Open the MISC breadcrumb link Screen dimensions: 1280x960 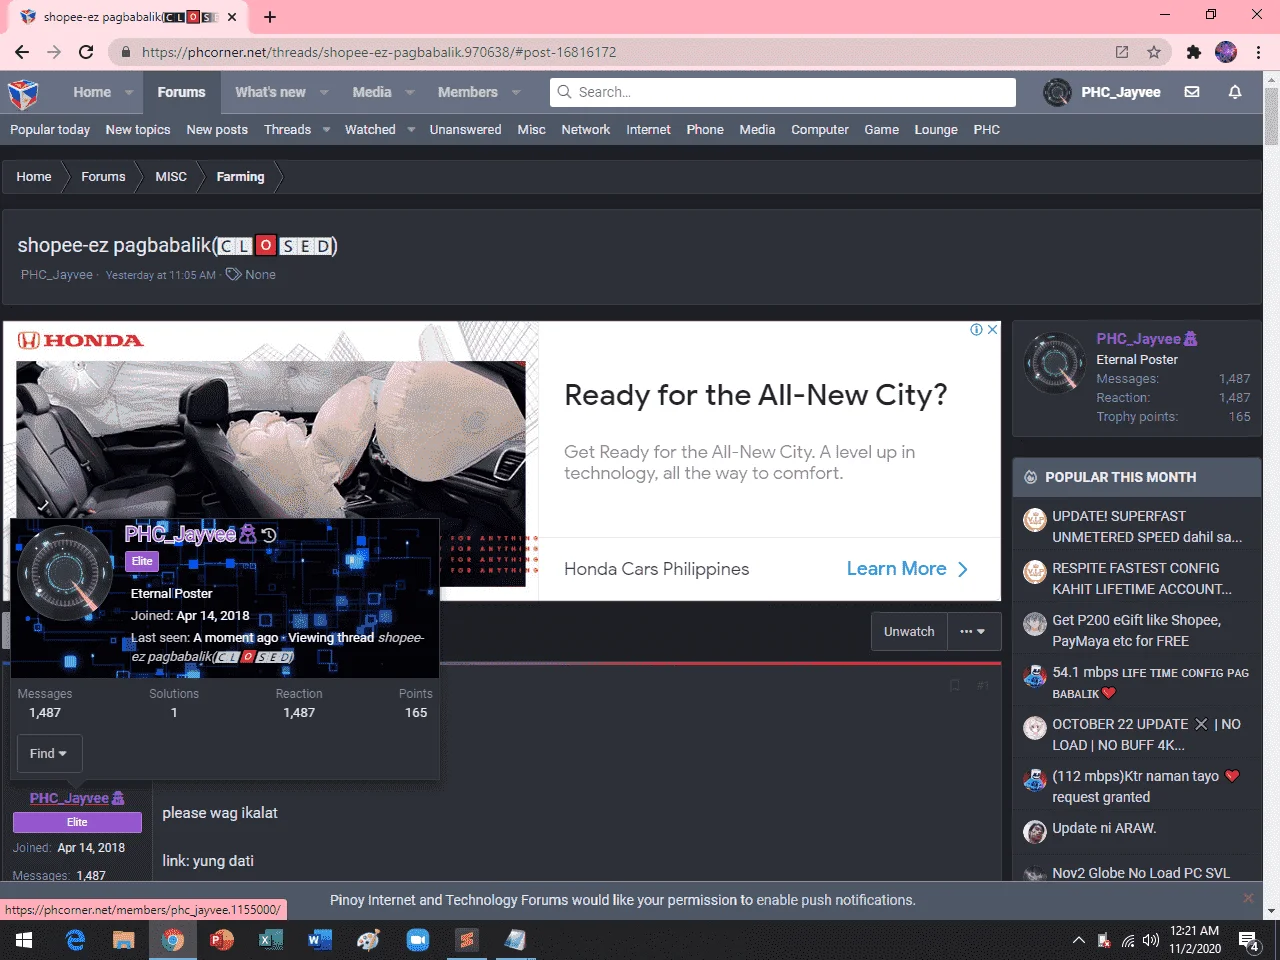[171, 177]
